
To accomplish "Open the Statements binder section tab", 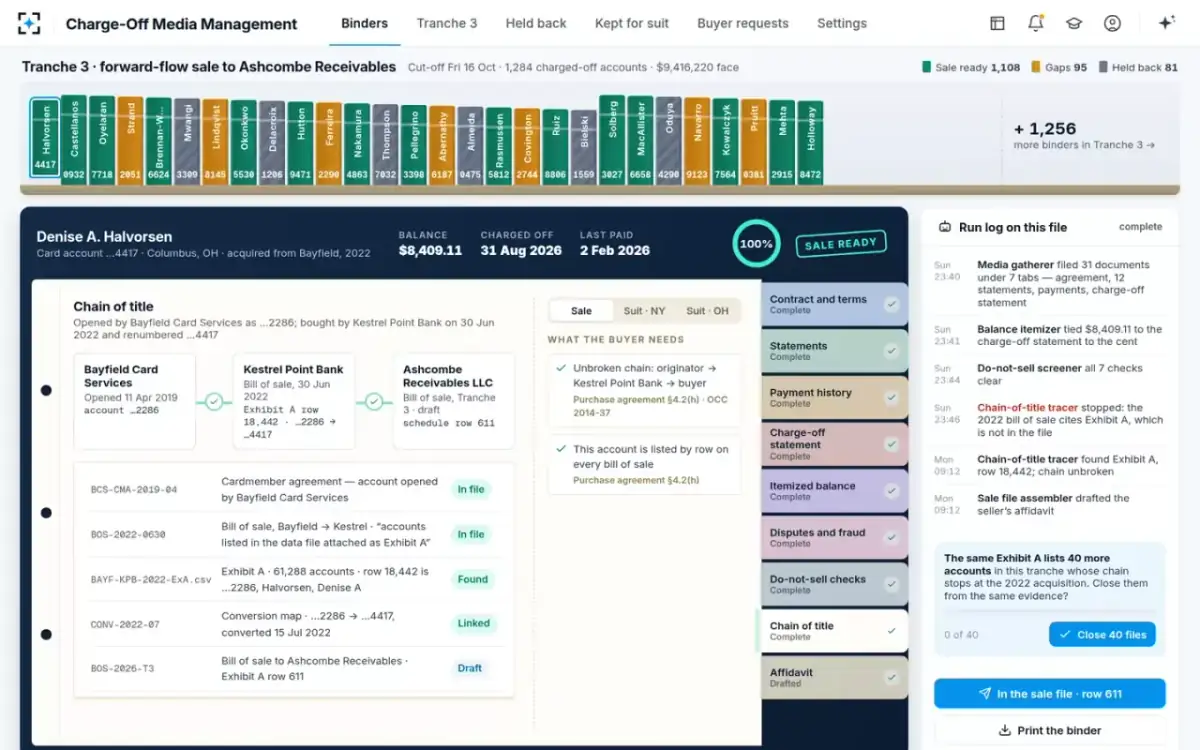I will pos(833,351).
